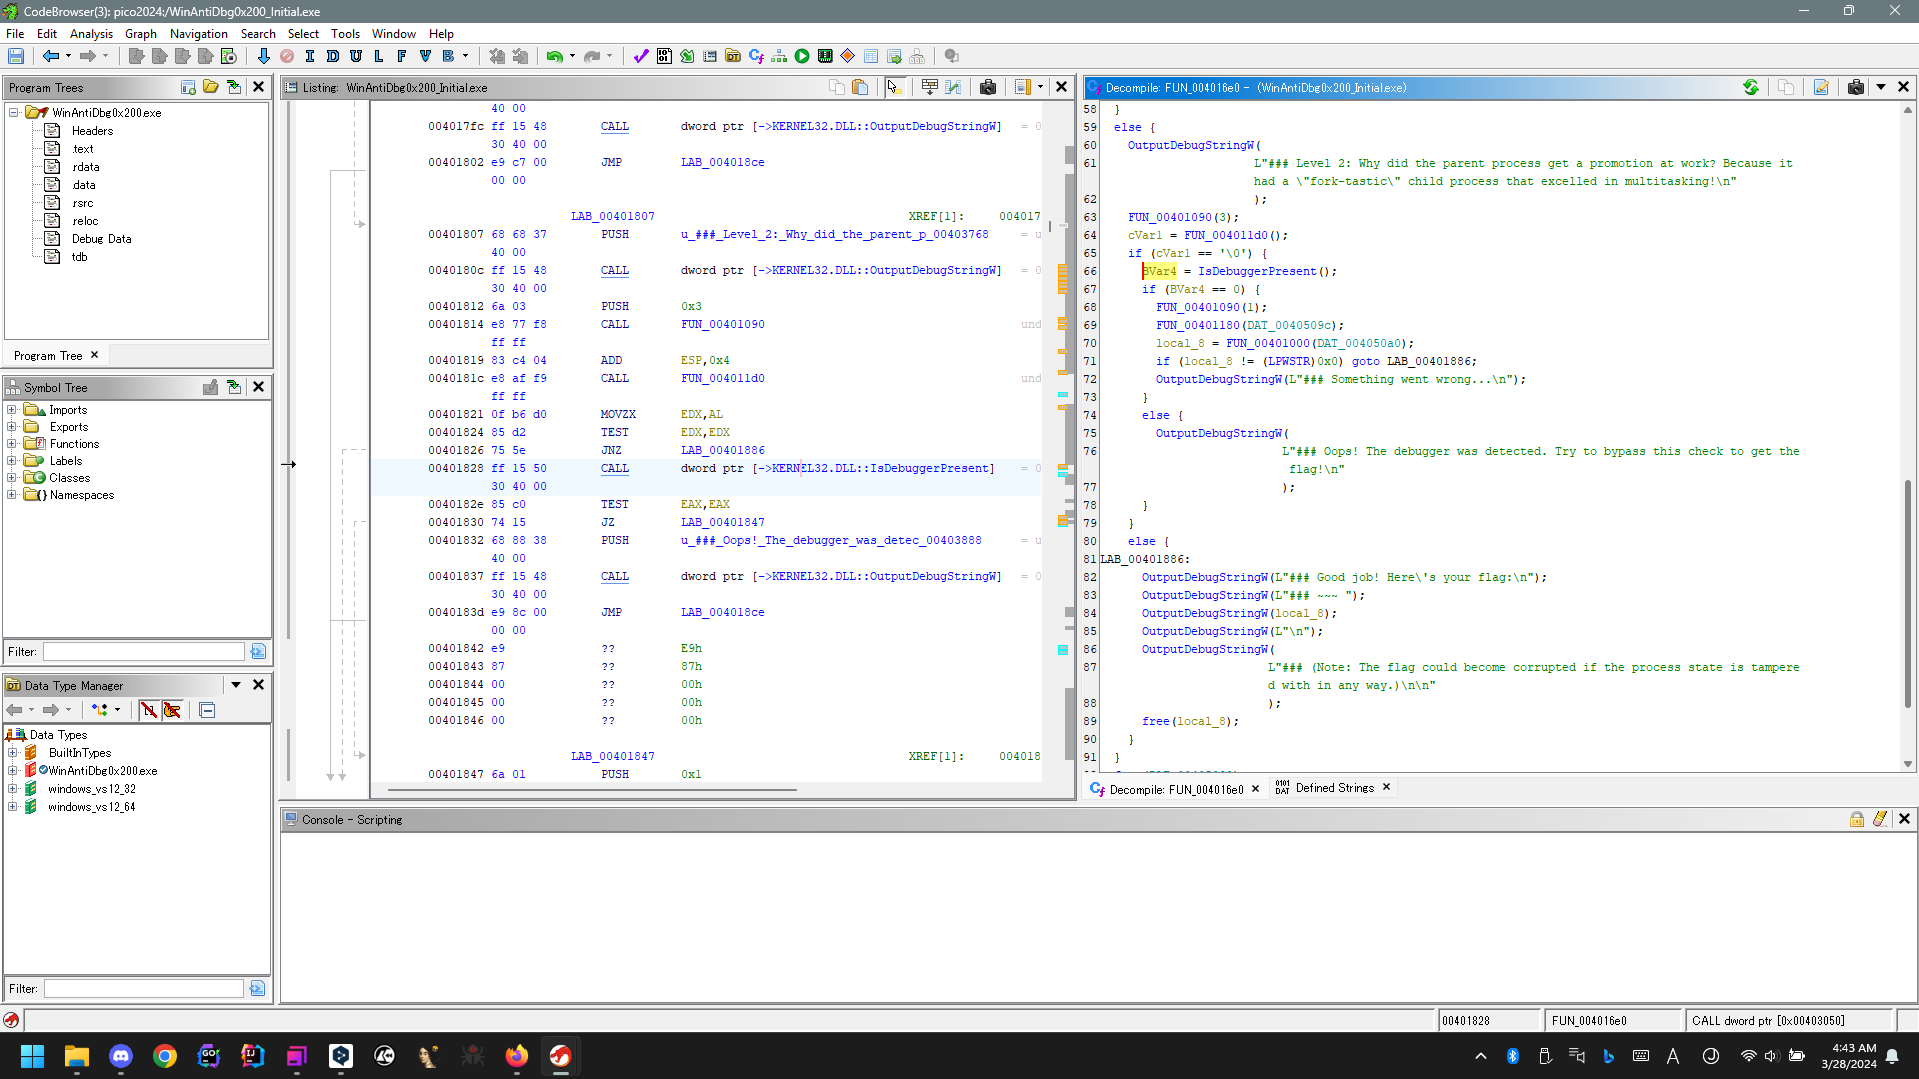This screenshot has width=1919, height=1079.
Task: Toggle Data Type Manager pointer filter button
Action: (x=172, y=710)
